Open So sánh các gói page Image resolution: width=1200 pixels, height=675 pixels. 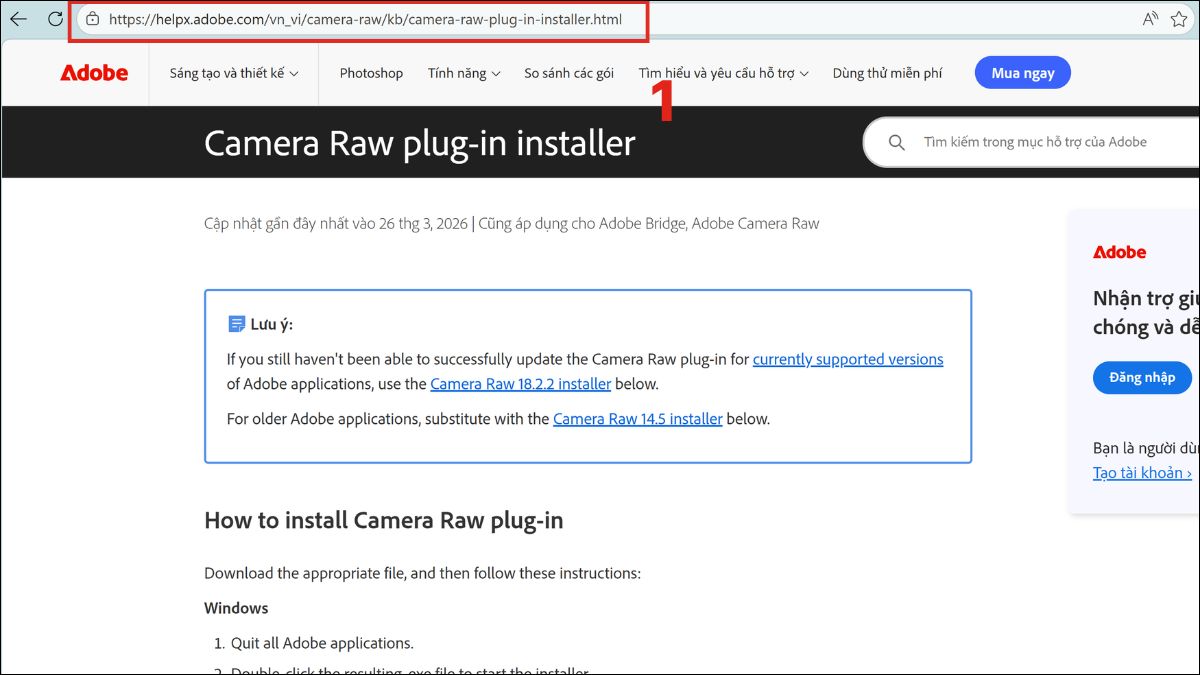[x=569, y=72]
